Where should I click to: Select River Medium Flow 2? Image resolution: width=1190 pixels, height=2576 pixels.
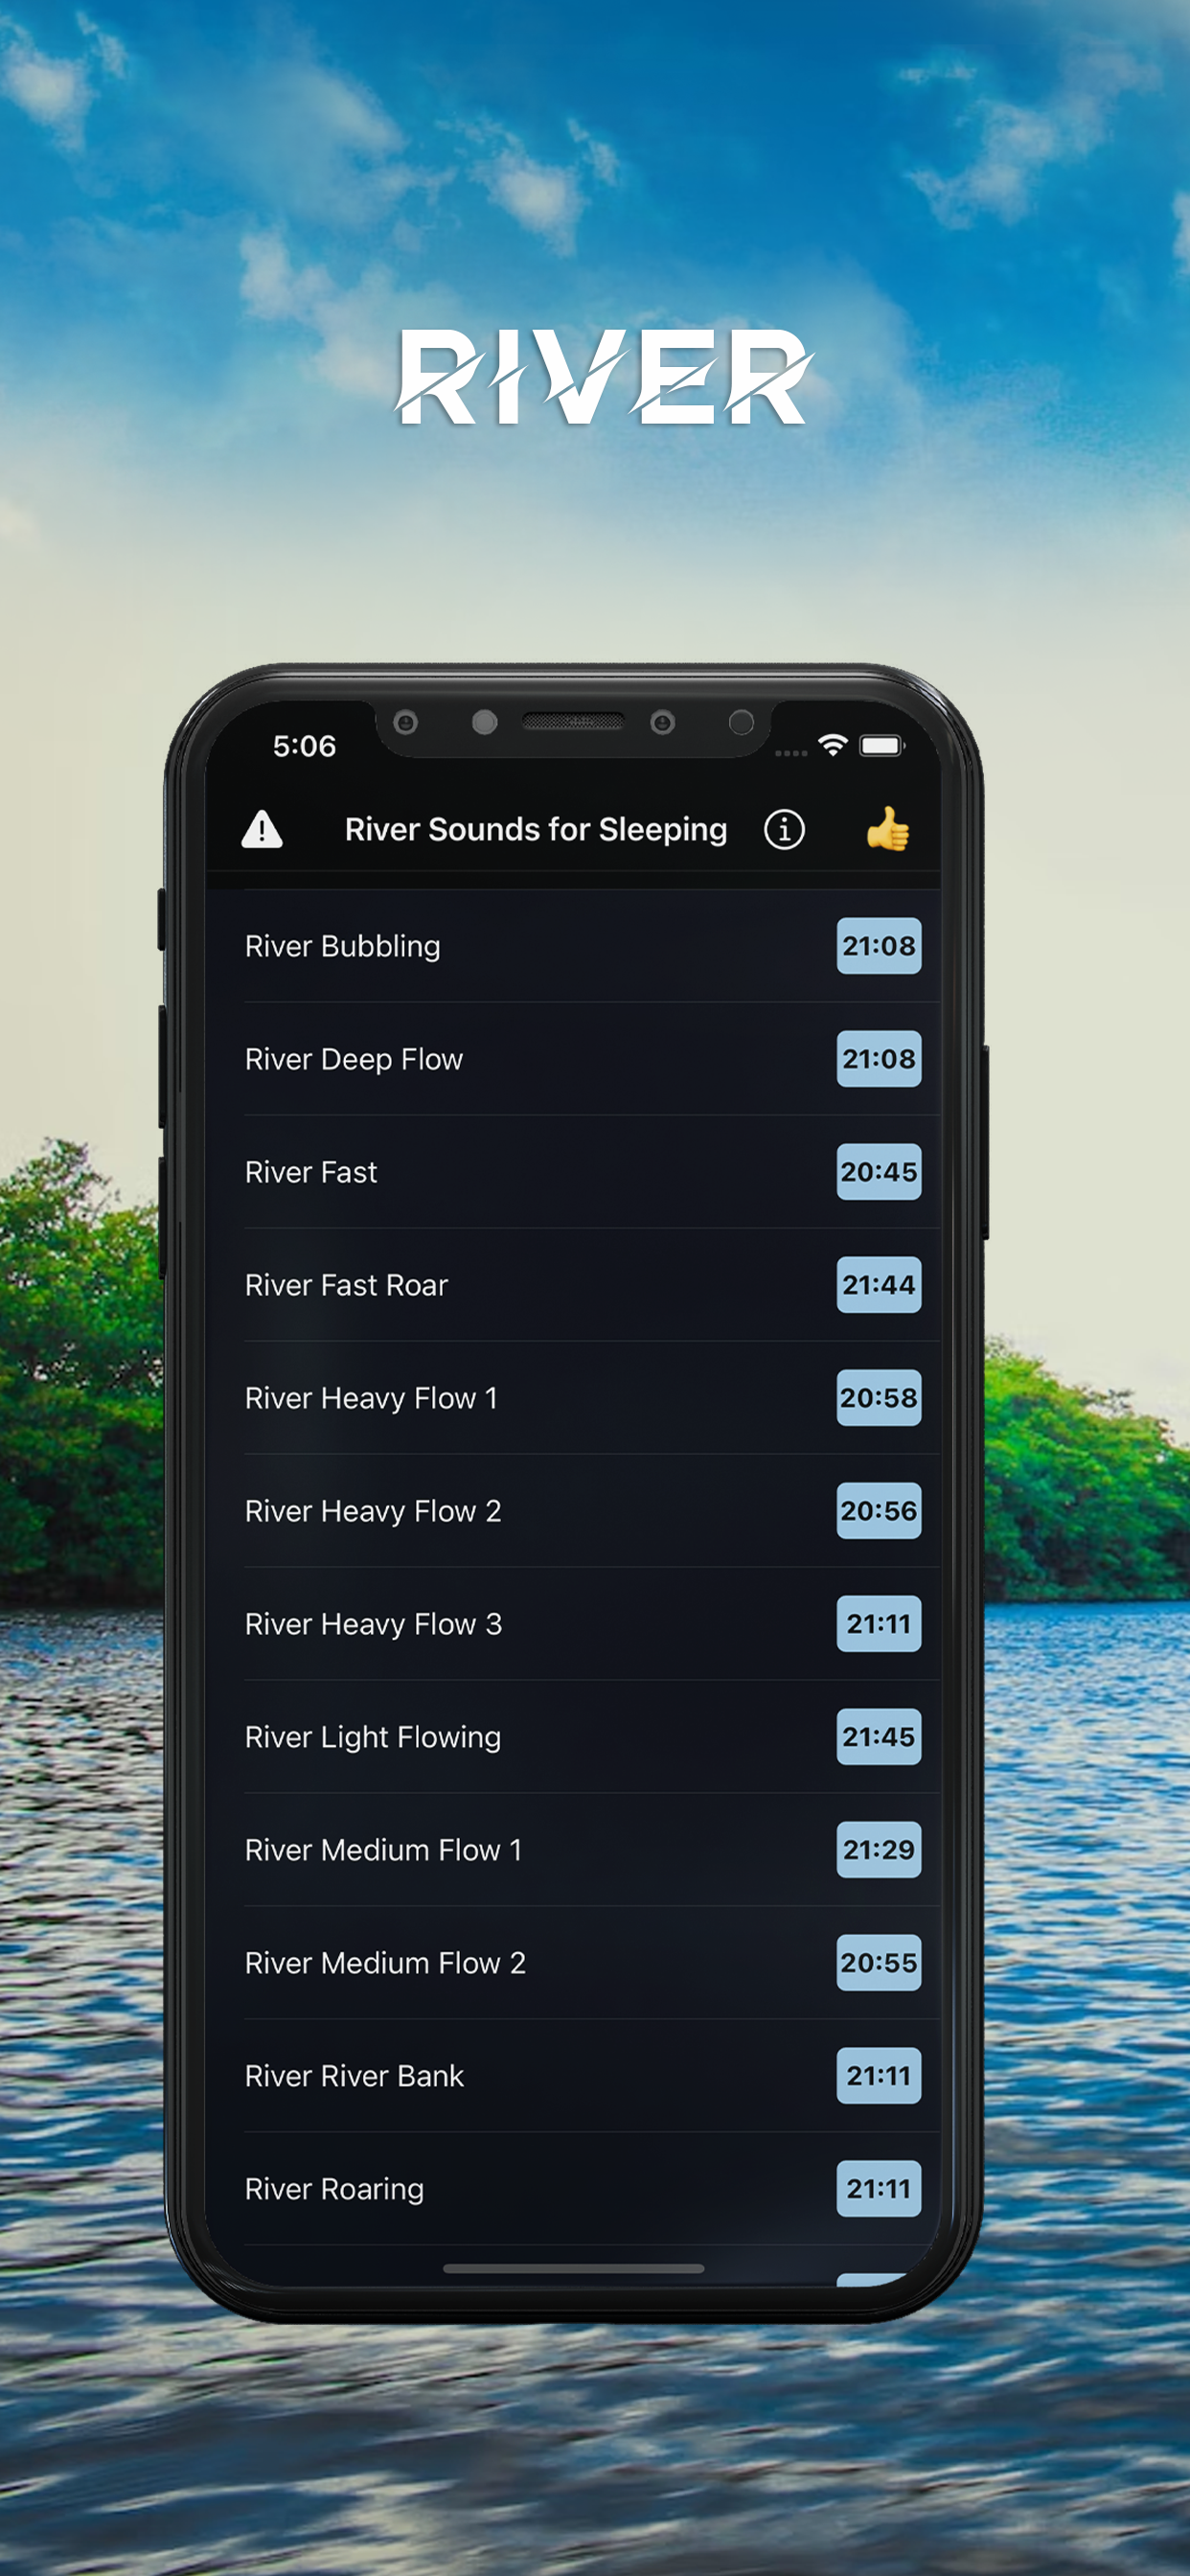[x=572, y=1963]
